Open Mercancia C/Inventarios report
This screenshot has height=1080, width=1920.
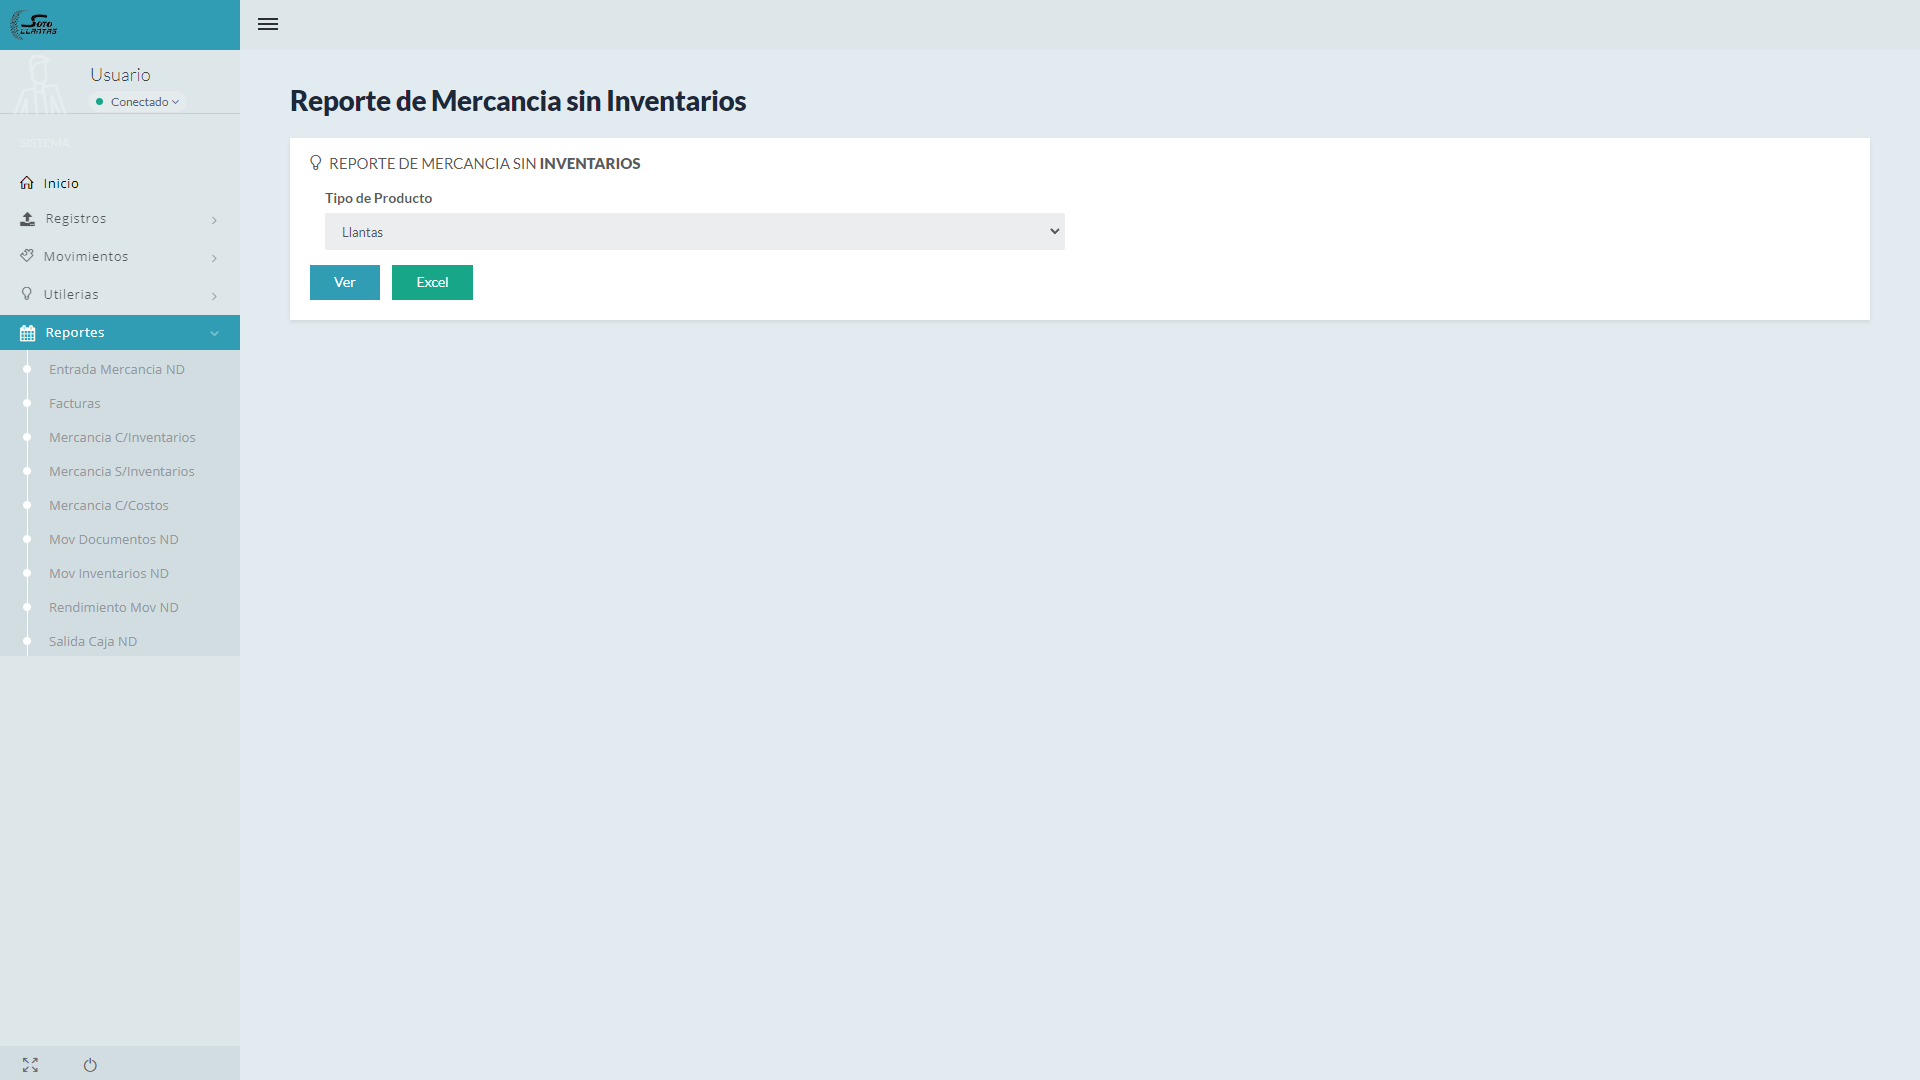coord(122,438)
